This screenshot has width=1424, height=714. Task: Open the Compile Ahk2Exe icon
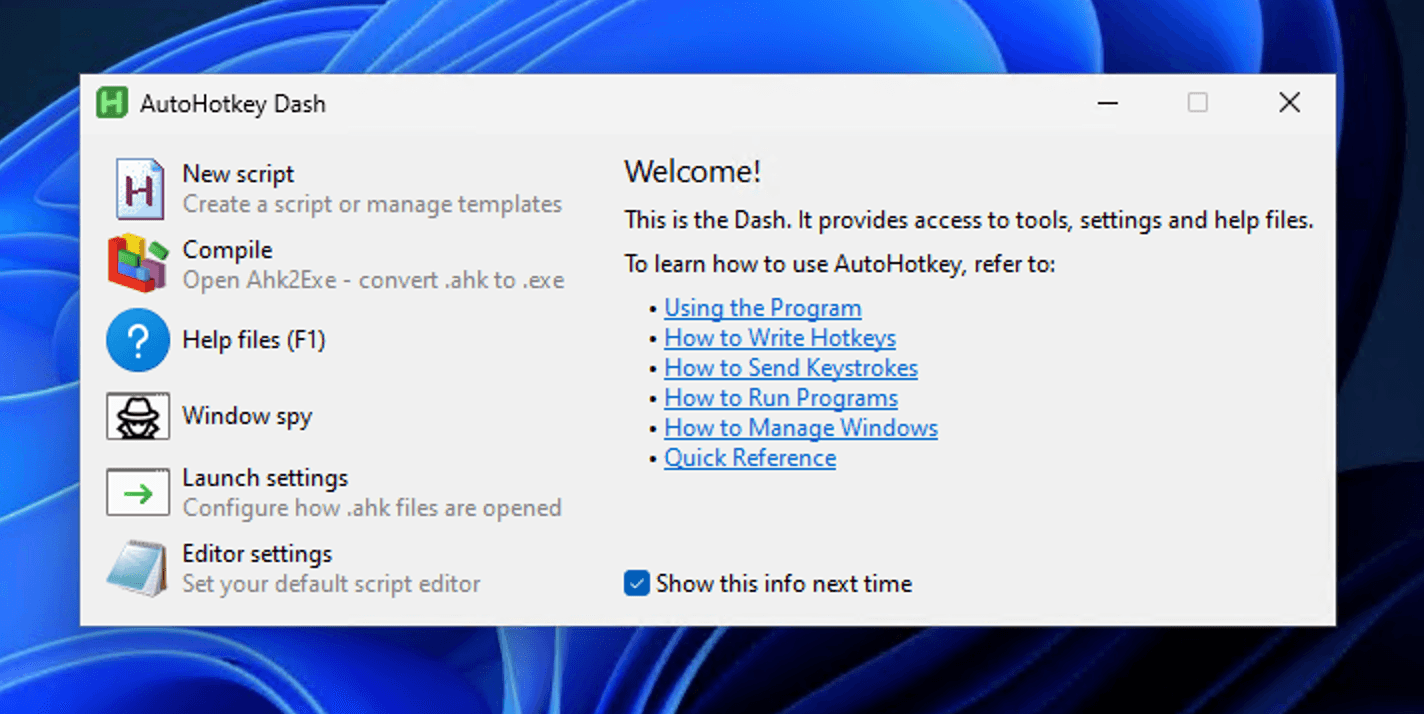click(138, 263)
